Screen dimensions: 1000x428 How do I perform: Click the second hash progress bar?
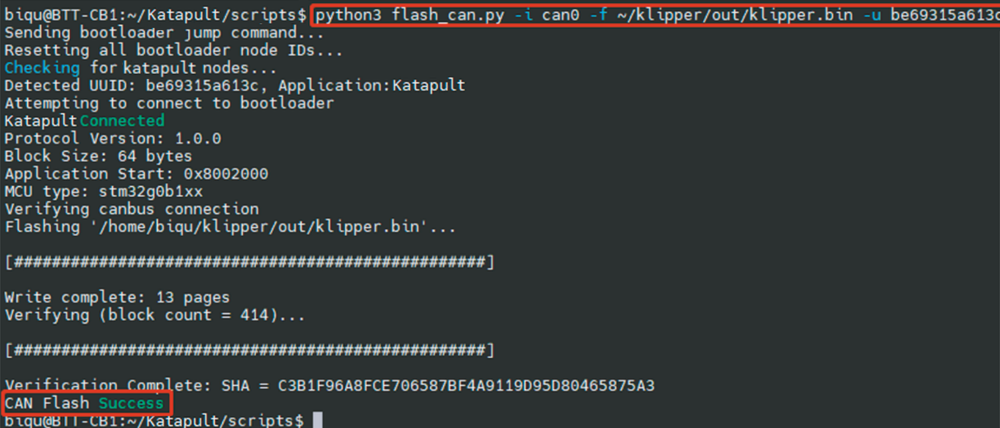[x=249, y=350]
